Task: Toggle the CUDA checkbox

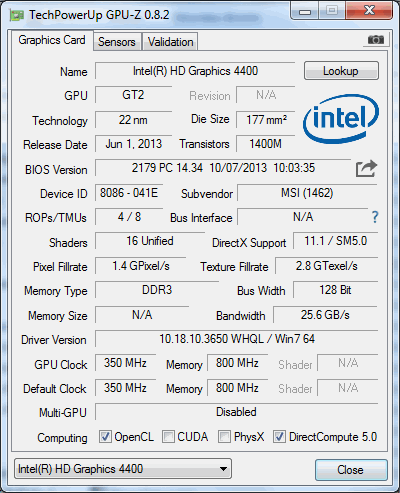Action: pos(168,436)
